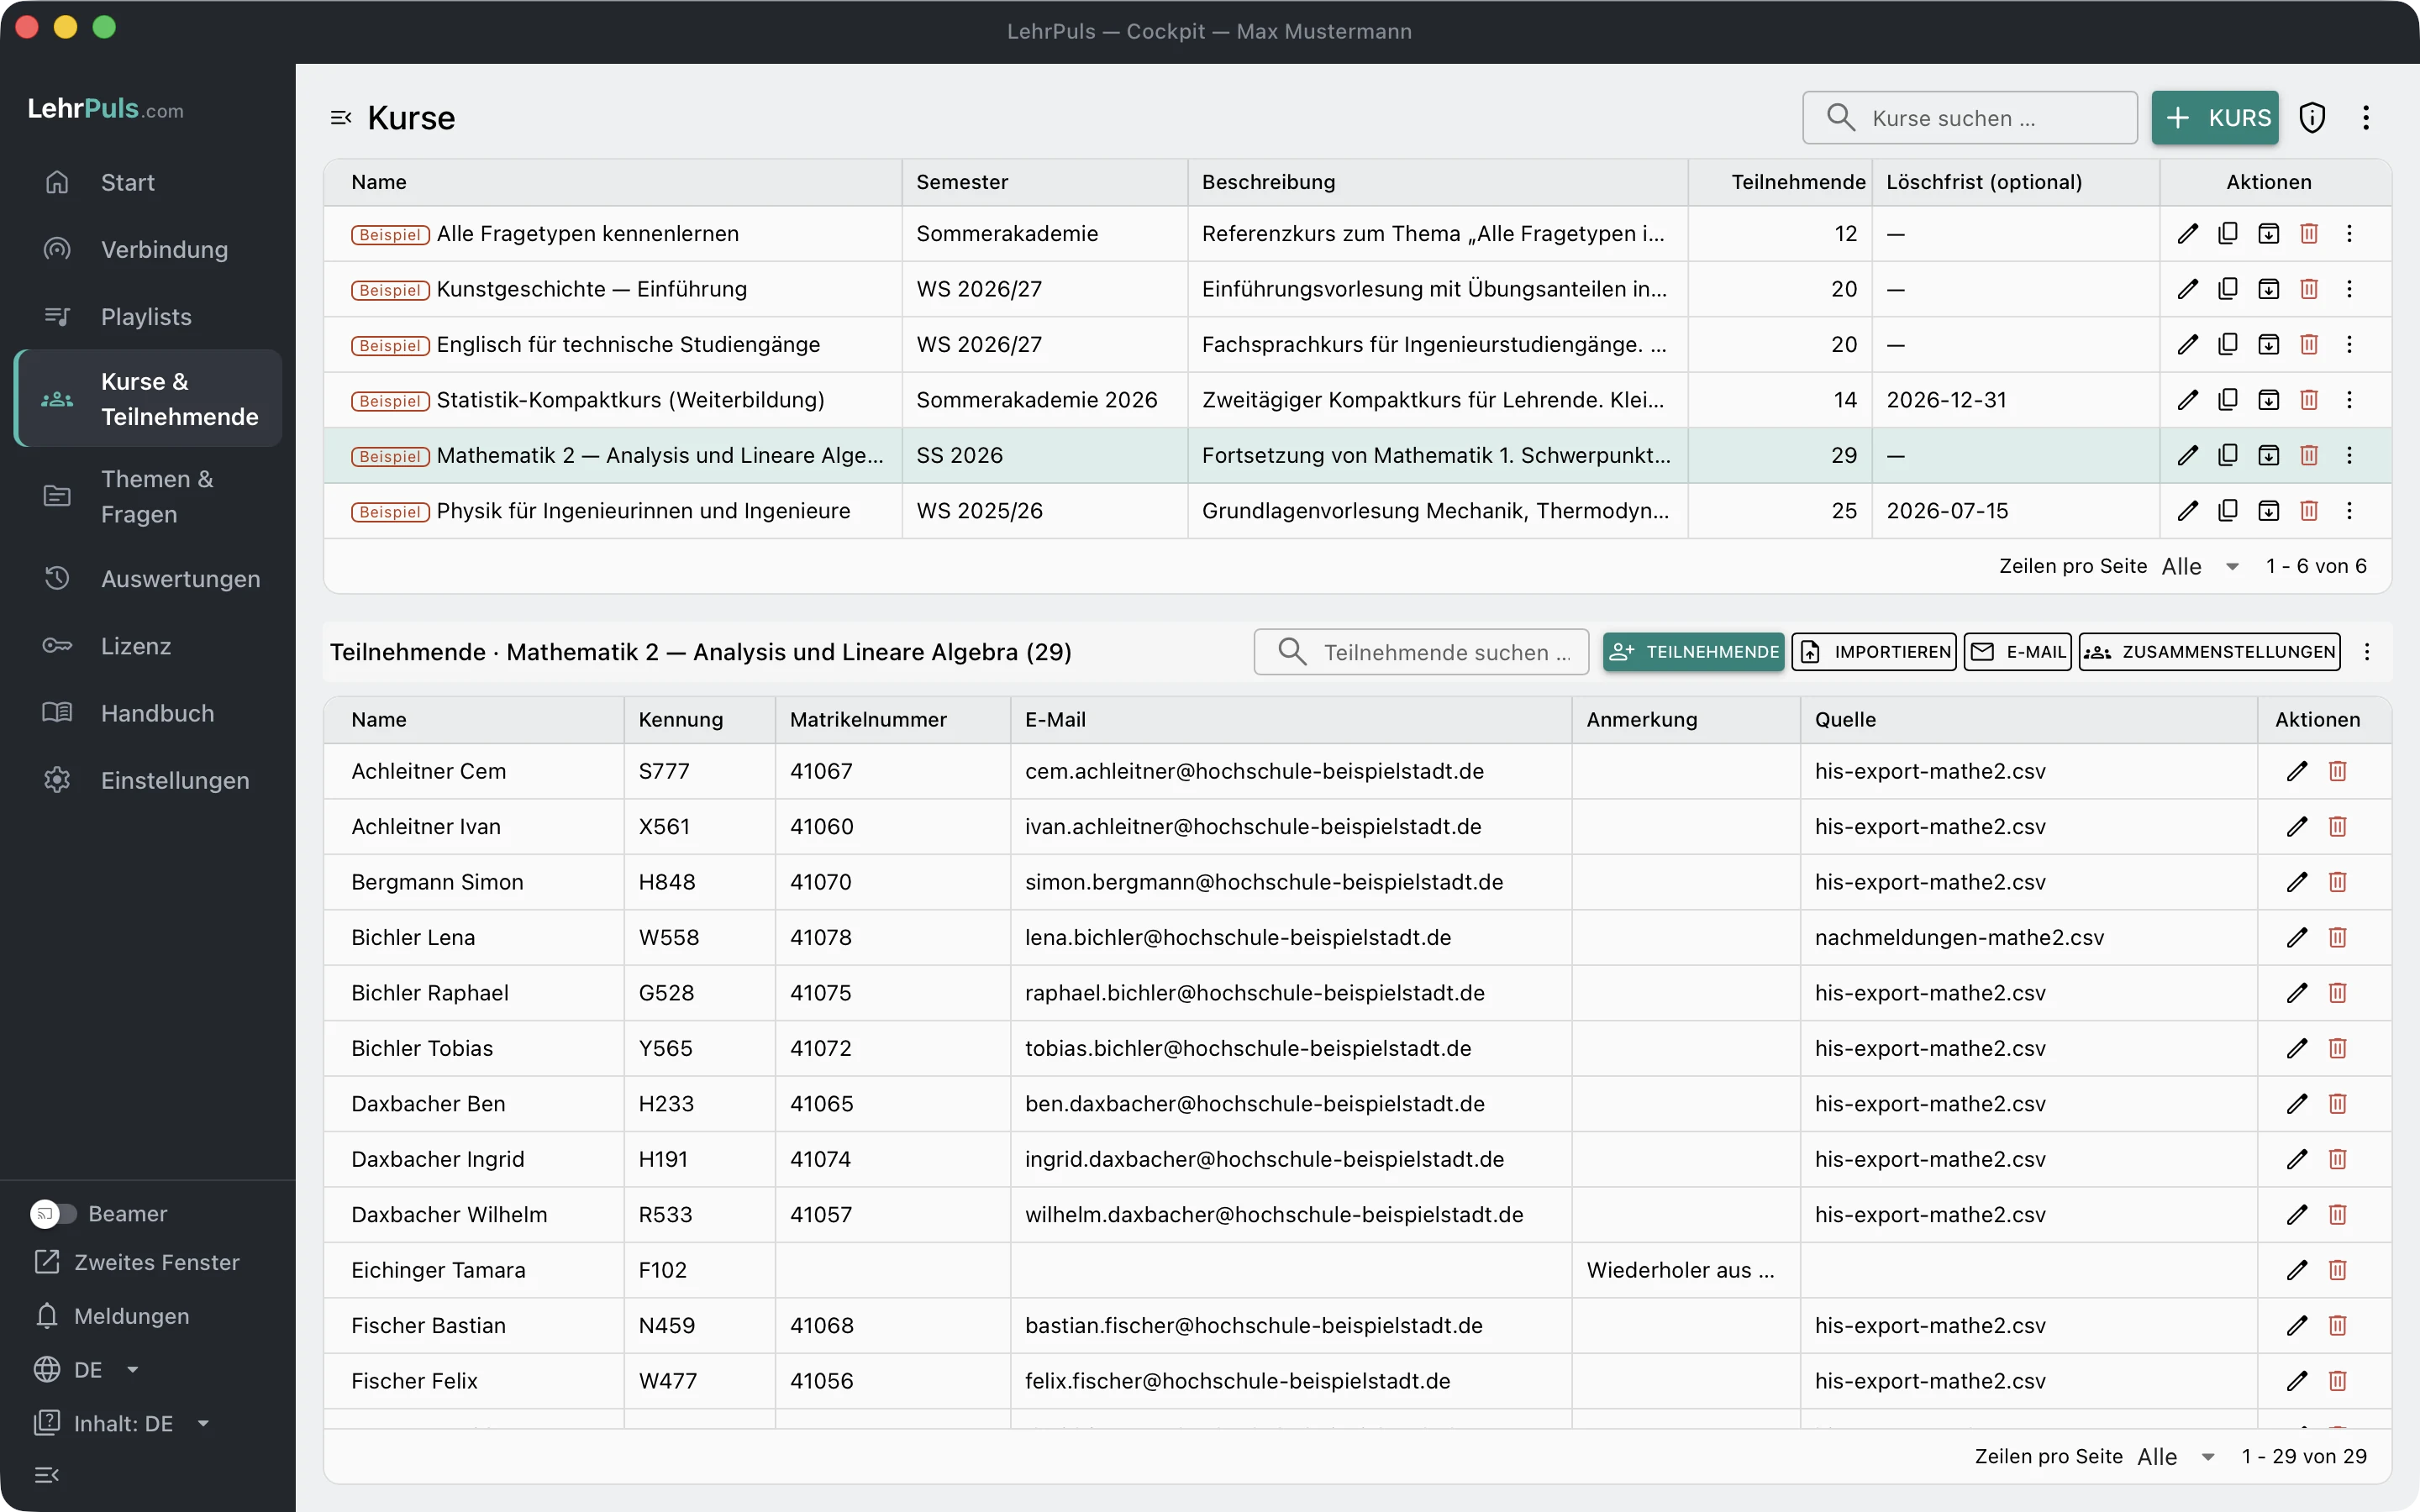Focus the Teilnehmende suchen search field
Viewport: 2420px width, 1512px height.
[1421, 652]
